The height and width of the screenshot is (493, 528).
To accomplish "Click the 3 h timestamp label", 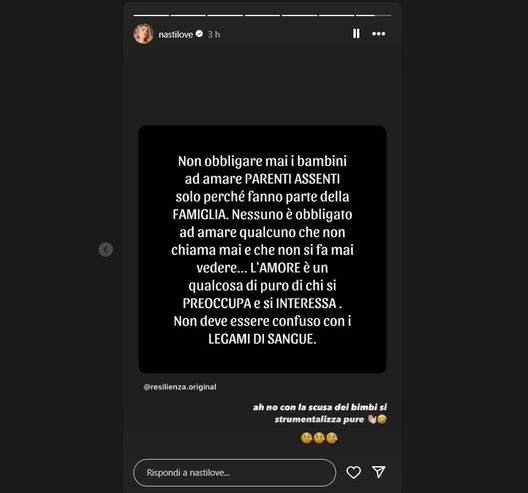I will 214,34.
